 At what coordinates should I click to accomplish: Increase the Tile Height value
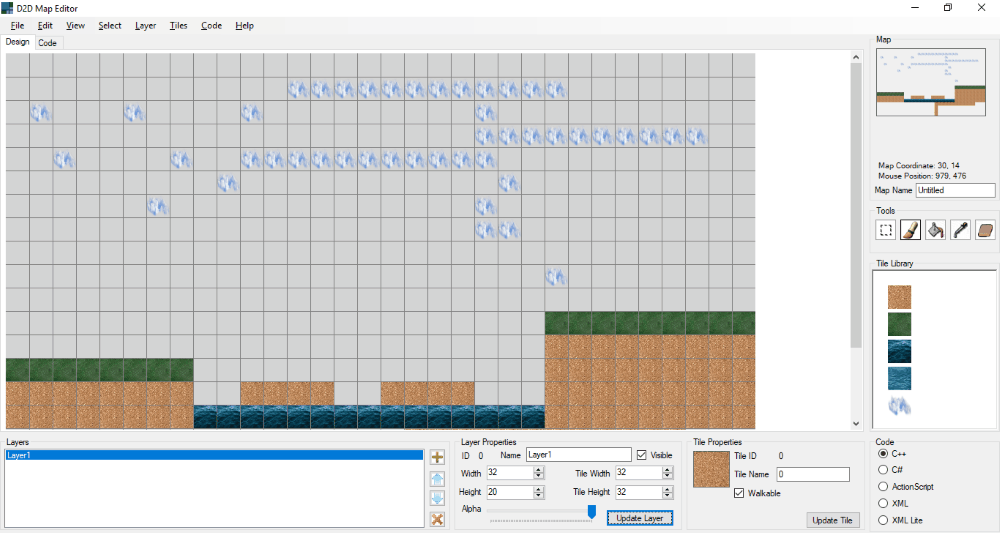click(x=668, y=489)
